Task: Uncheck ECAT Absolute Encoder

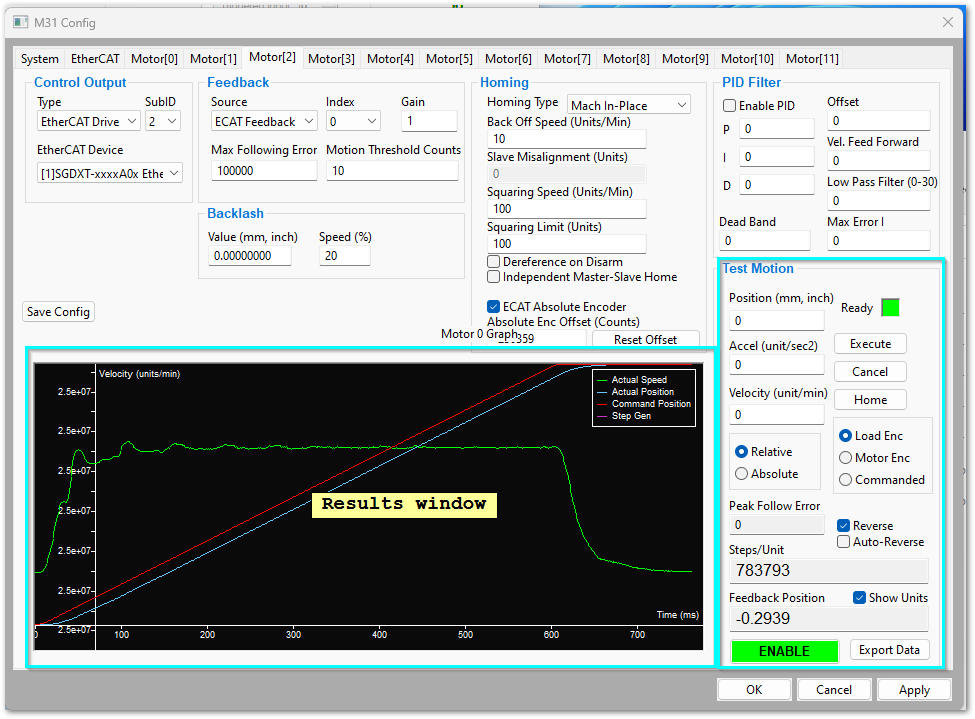Action: 494,307
